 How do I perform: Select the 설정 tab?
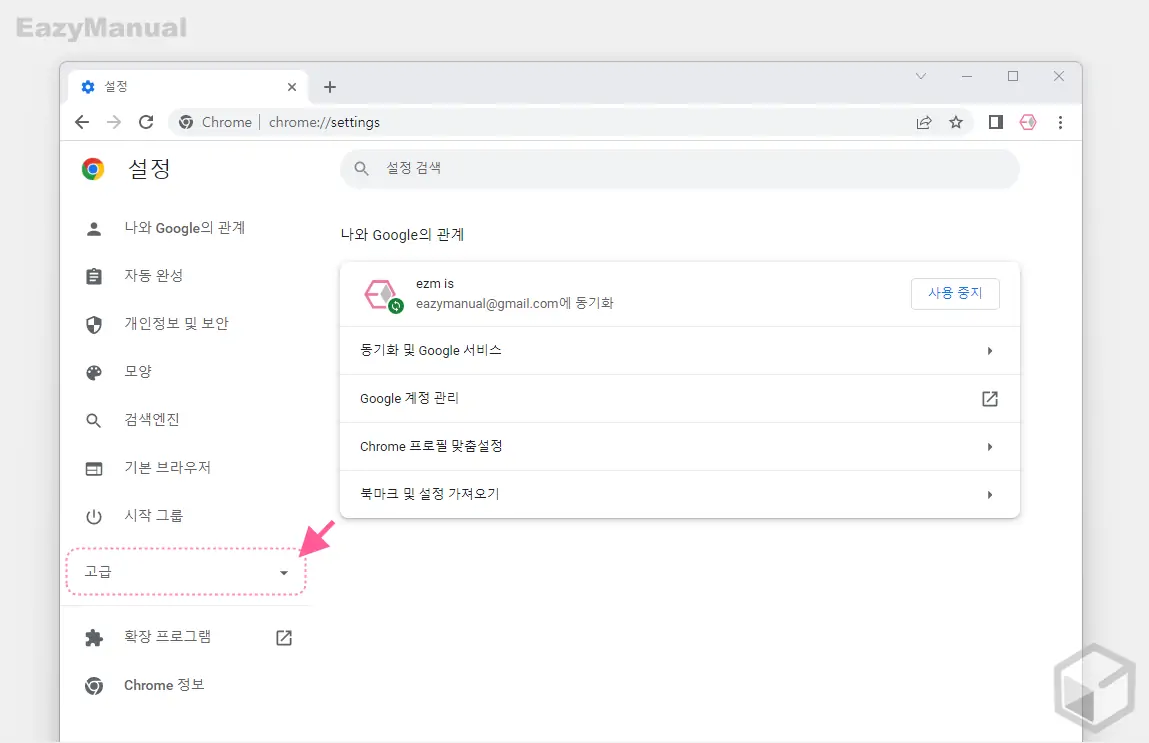188,87
